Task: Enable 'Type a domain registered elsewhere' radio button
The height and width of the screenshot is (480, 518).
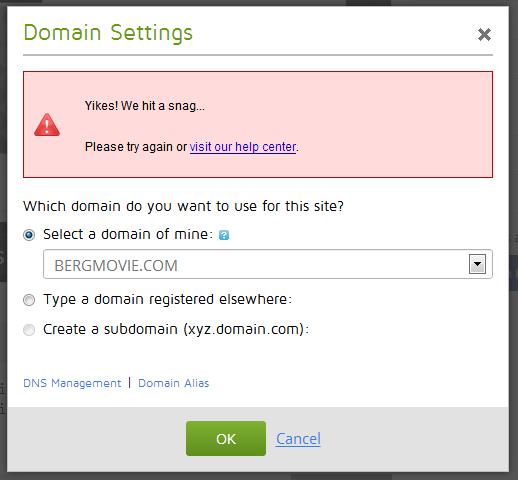Action: tap(29, 300)
